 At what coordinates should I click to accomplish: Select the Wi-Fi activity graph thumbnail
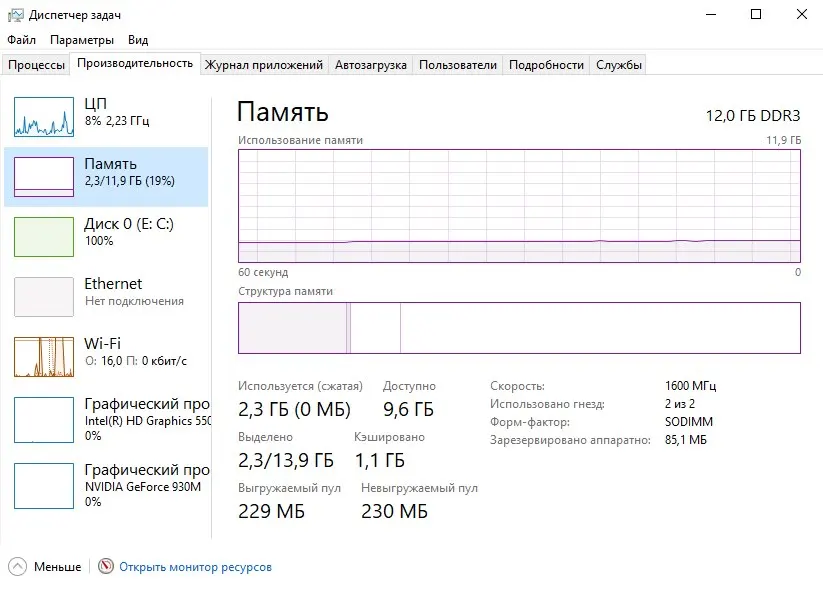[44, 357]
